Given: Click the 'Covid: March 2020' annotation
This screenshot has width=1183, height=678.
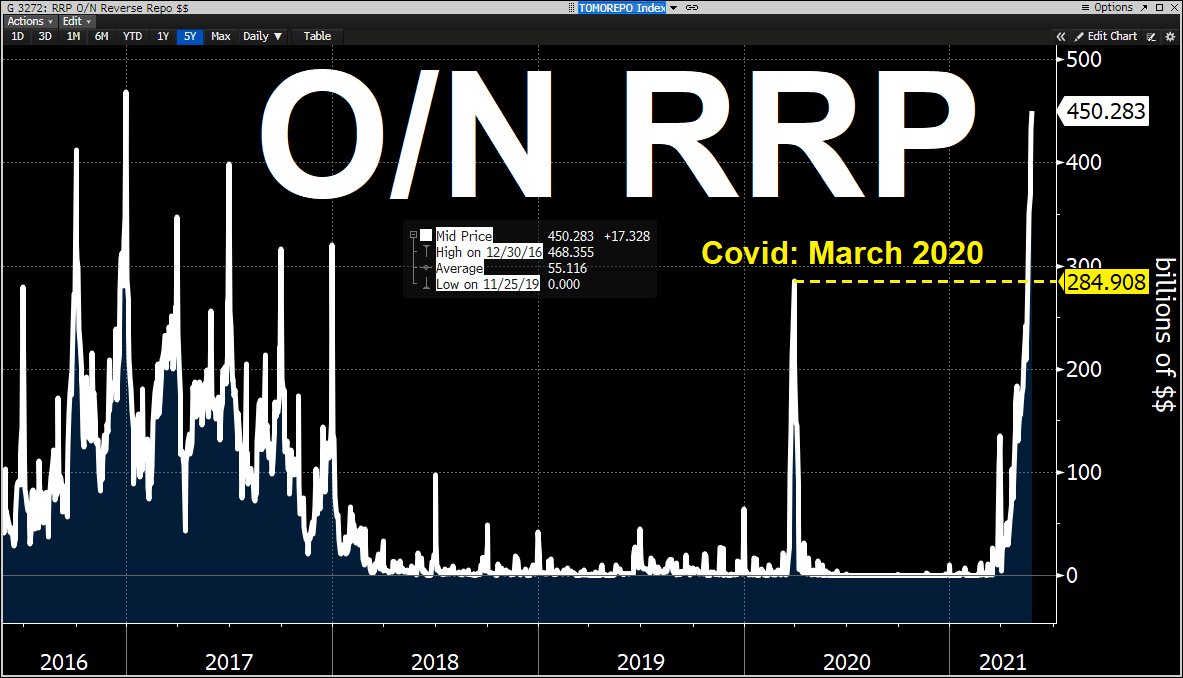Looking at the screenshot, I should tap(842, 253).
